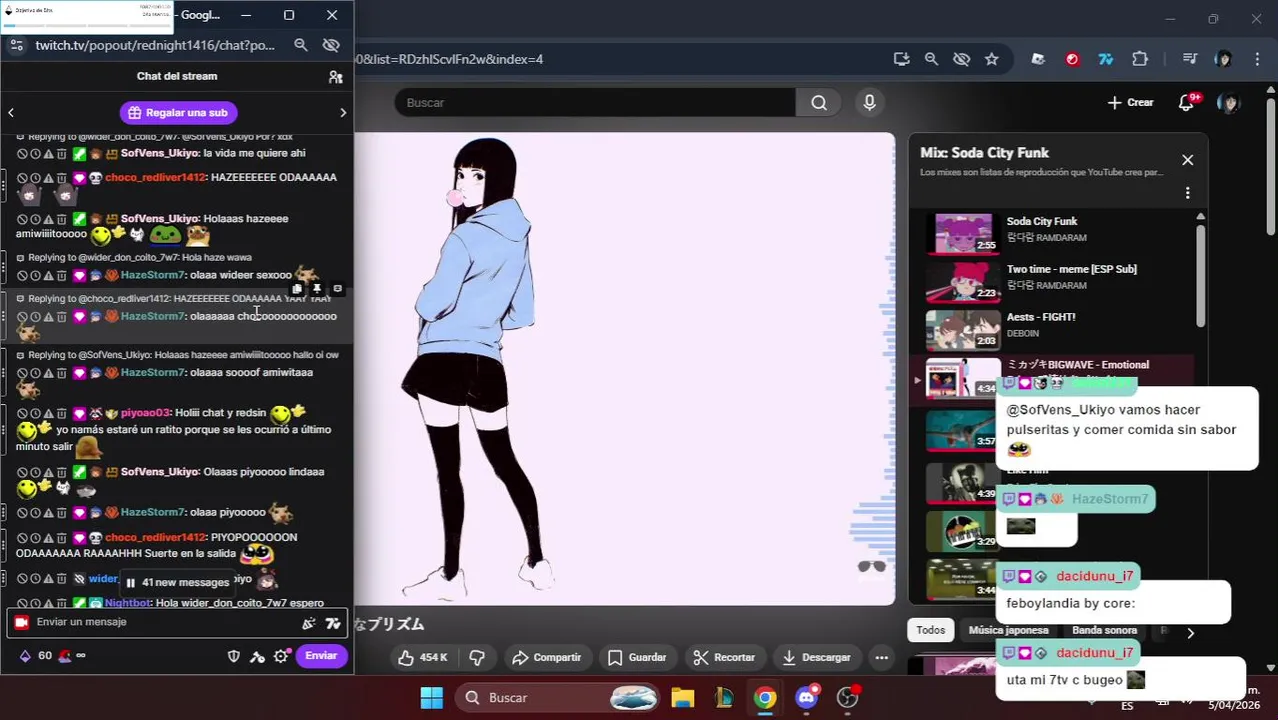Image resolution: width=1278 pixels, height=720 pixels.
Task: Copy the highlighted HazeStorm7 chooooo message
Action: 297,289
